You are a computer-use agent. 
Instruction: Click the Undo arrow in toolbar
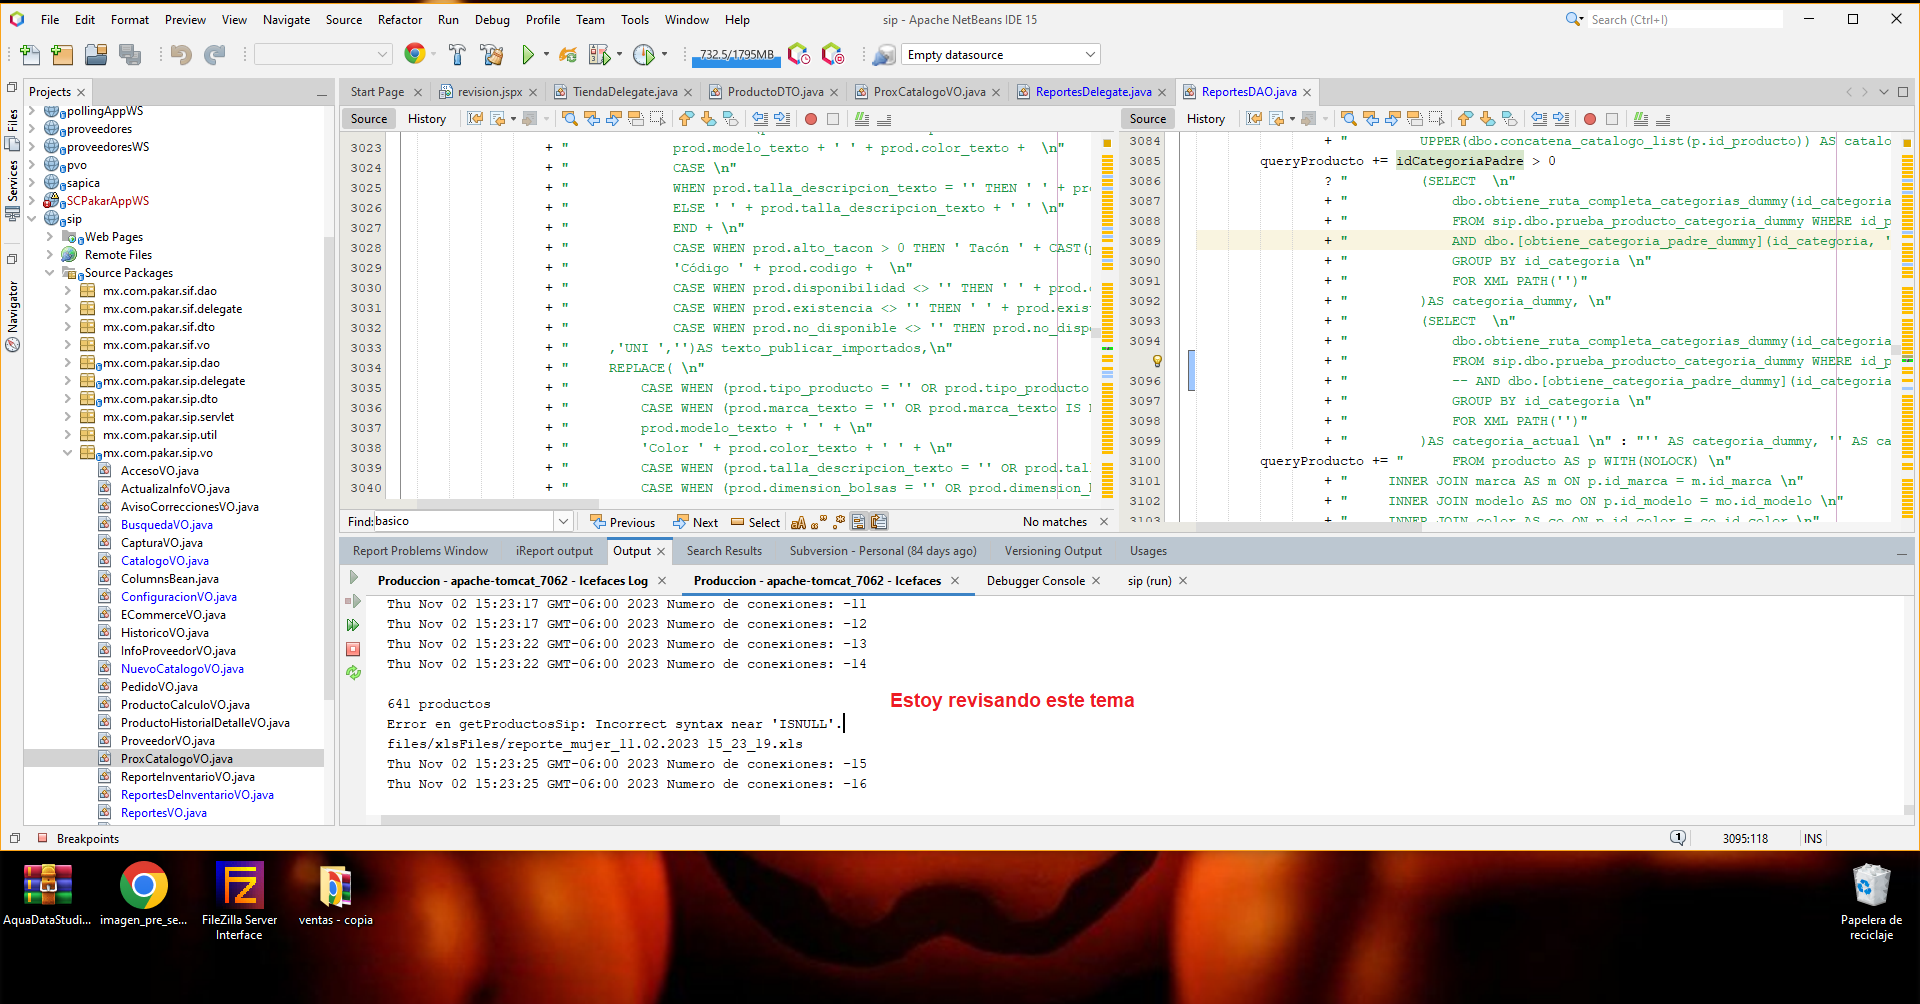click(x=181, y=55)
